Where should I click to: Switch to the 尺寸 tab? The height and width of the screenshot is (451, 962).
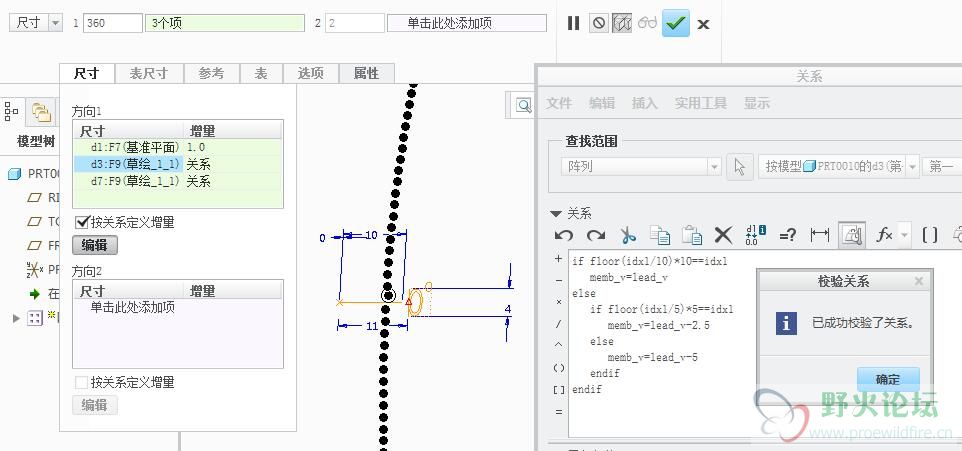tap(87, 74)
